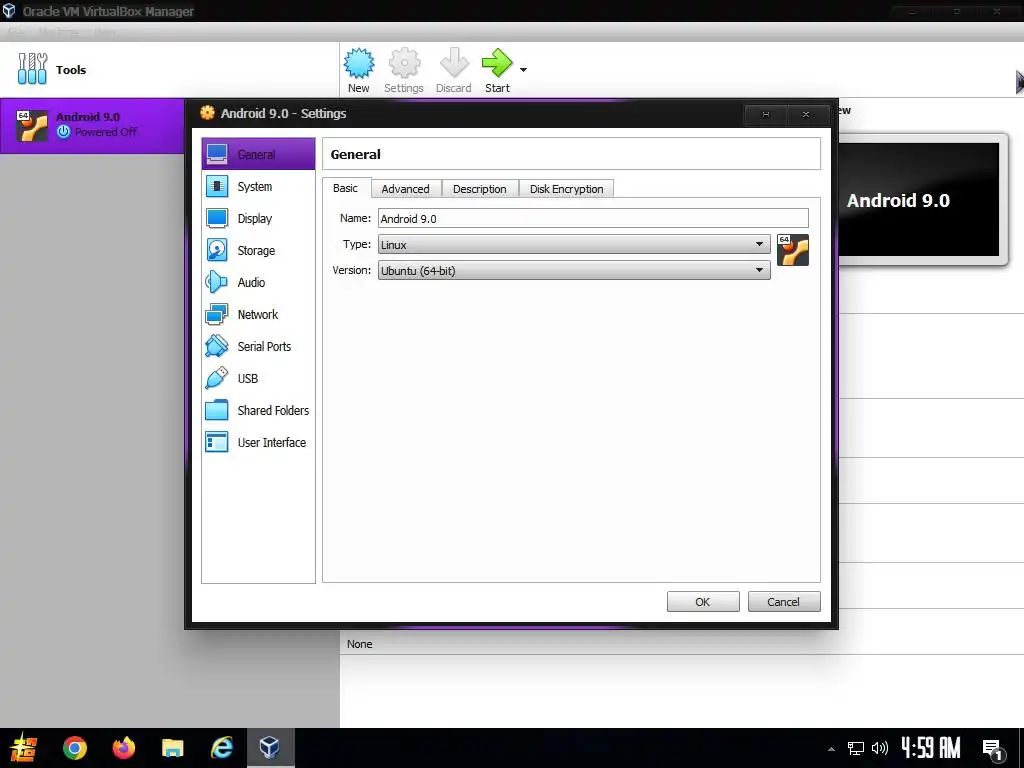Click the volume speaker tray icon
This screenshot has height=768, width=1024.
coord(880,748)
